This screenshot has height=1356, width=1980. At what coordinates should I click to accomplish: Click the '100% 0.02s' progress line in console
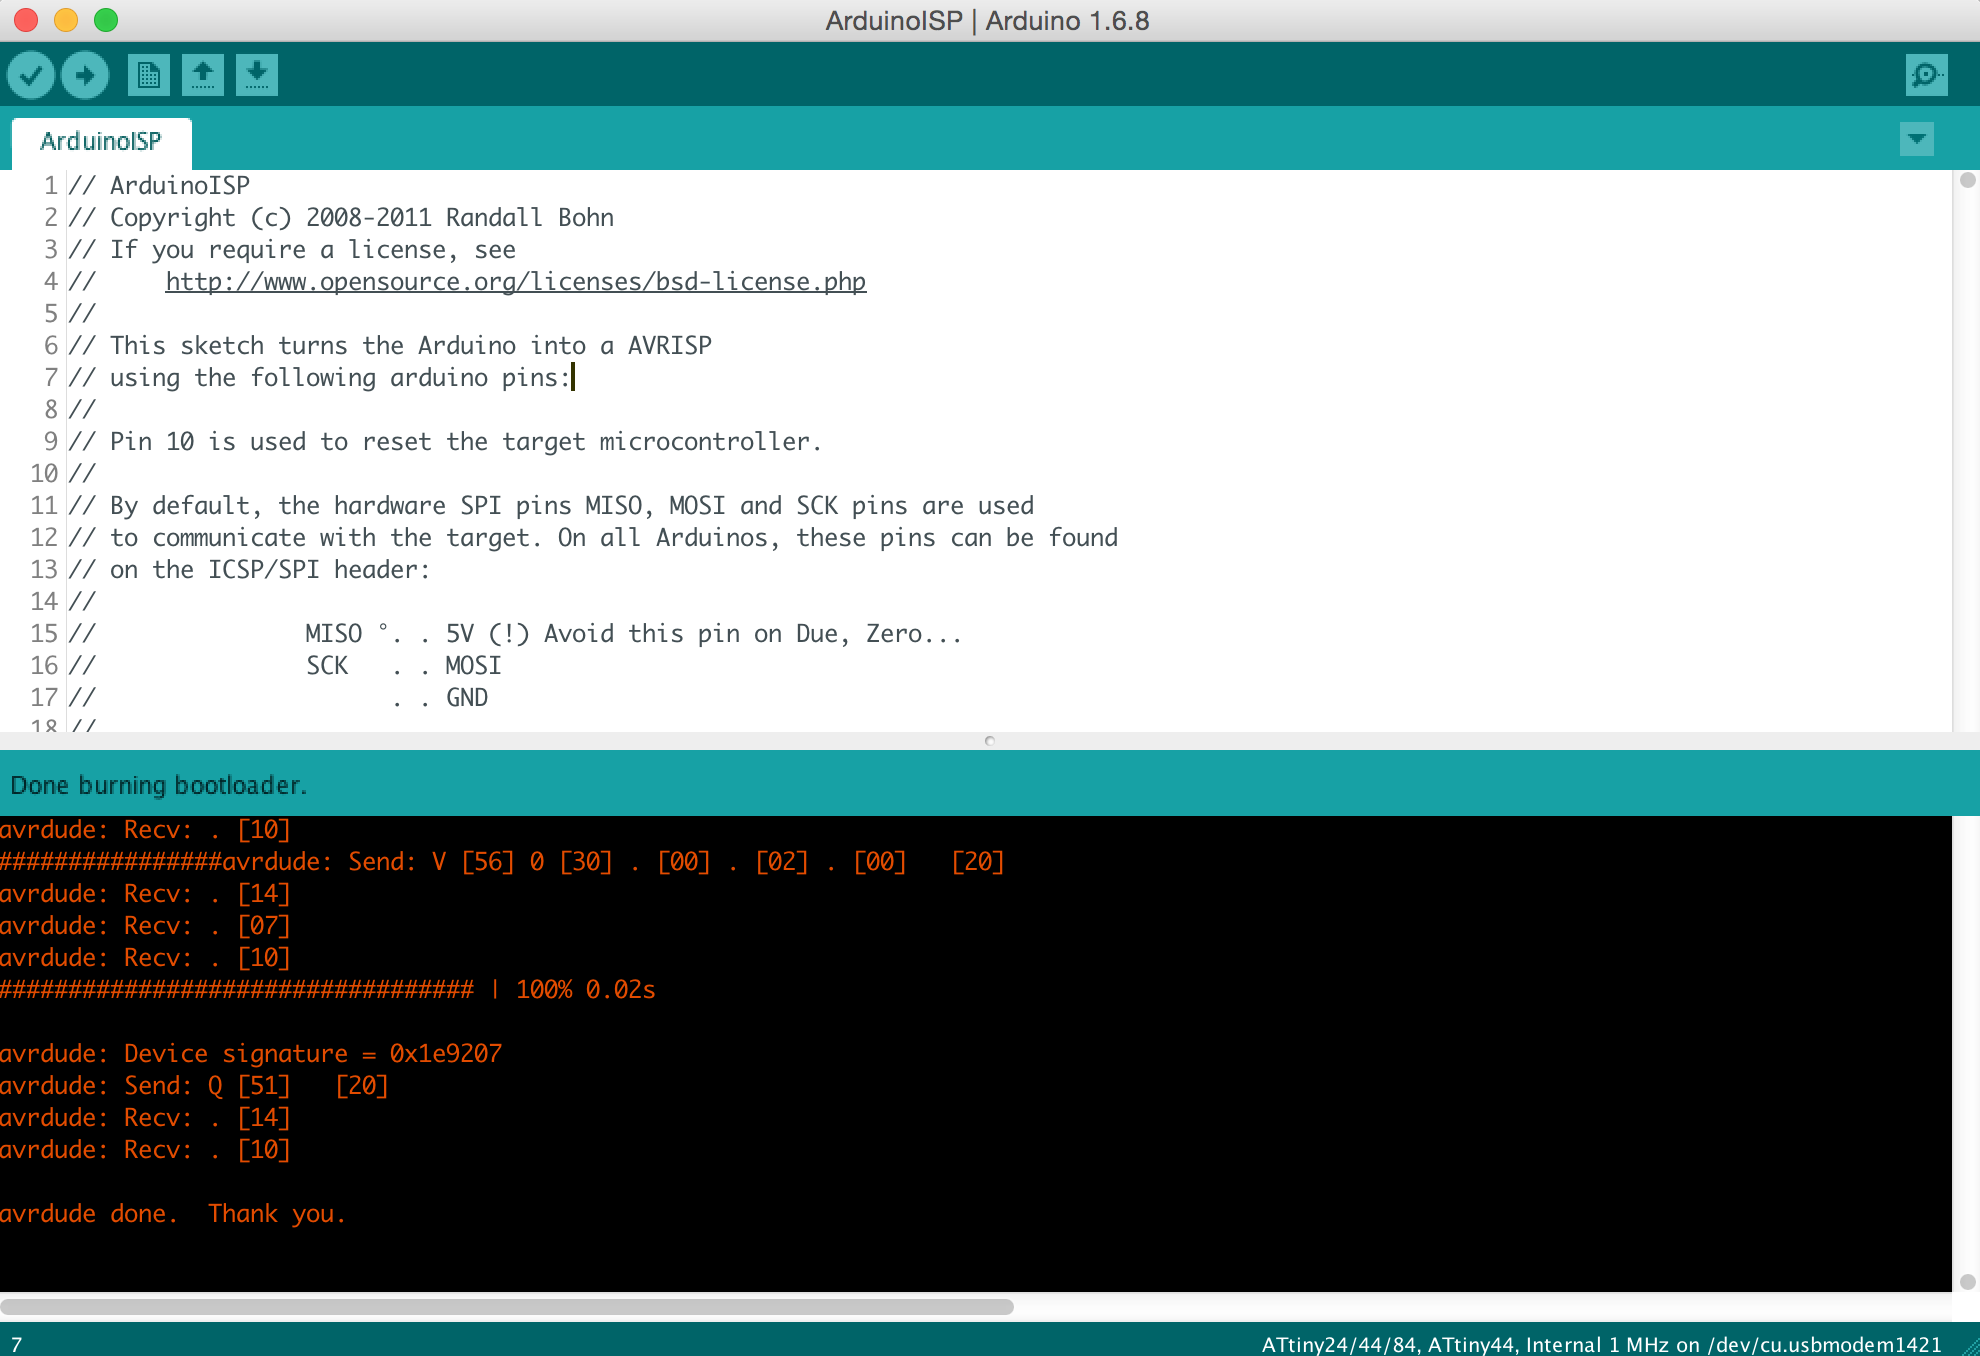[x=328, y=990]
